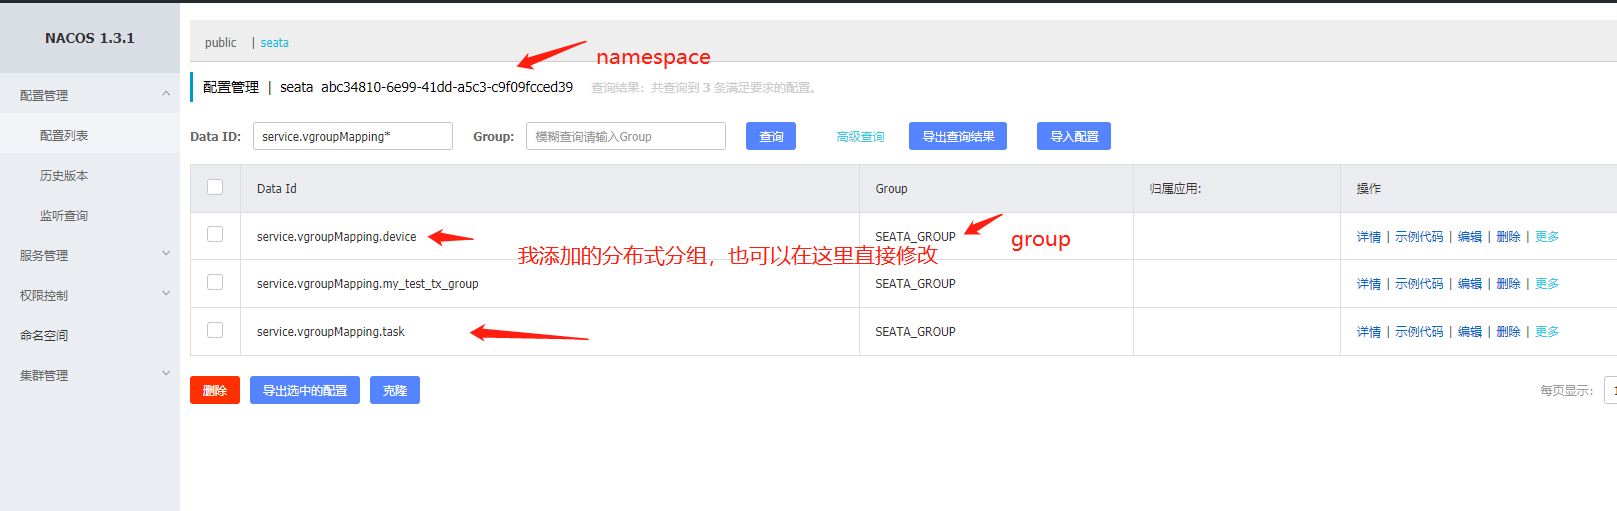Click 编辑 for service.vgroupMapping.my_test_tx_group
Image resolution: width=1617 pixels, height=511 pixels.
(x=1469, y=284)
